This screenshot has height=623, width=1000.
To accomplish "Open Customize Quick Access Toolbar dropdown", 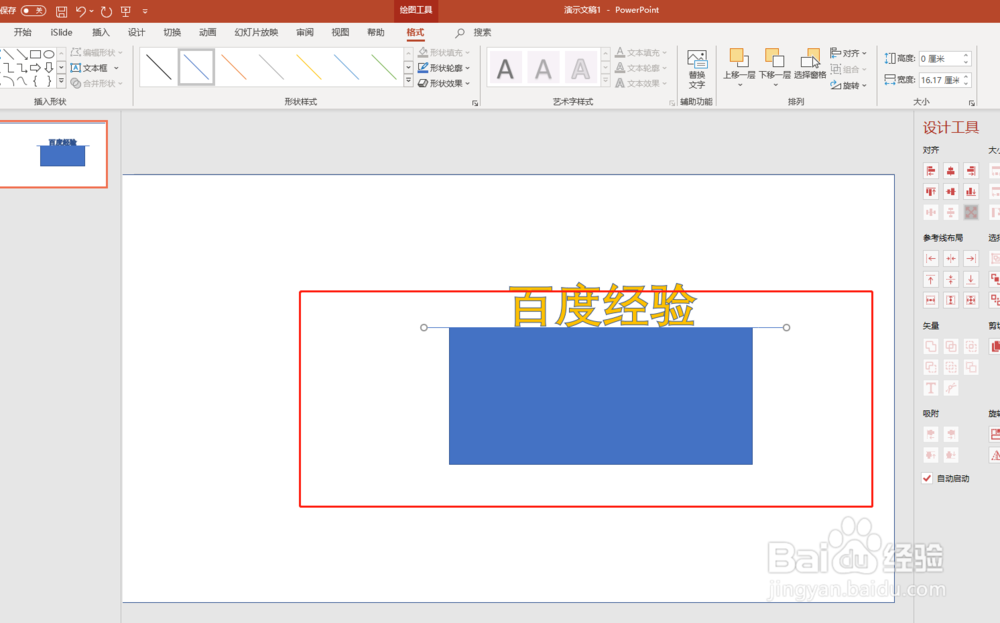I will click(x=145, y=11).
